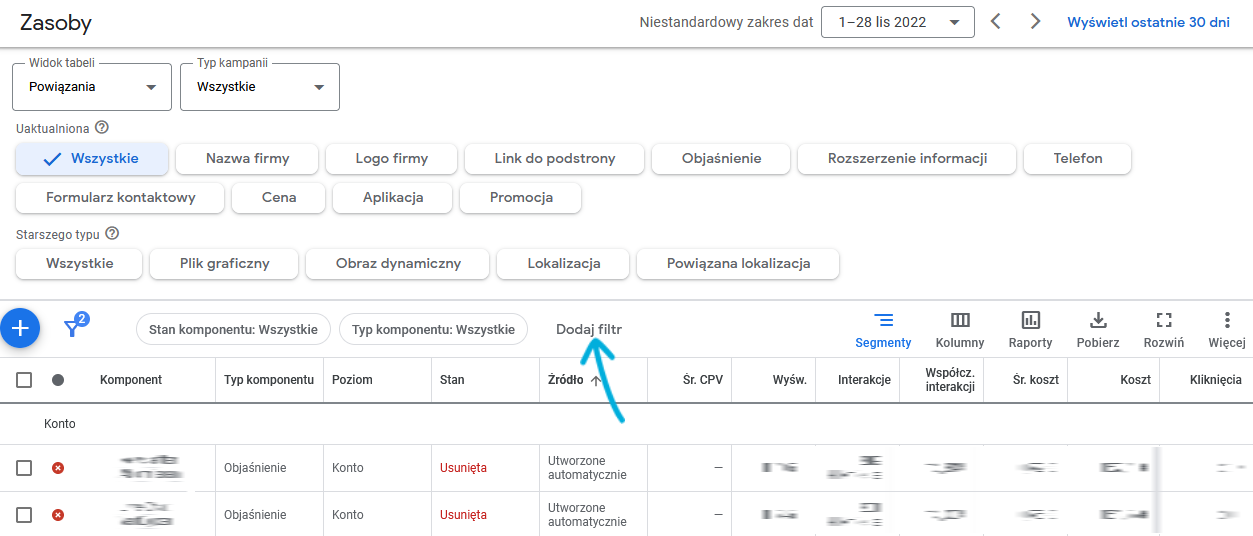Select the Formularz kontaktowy chip

120,197
